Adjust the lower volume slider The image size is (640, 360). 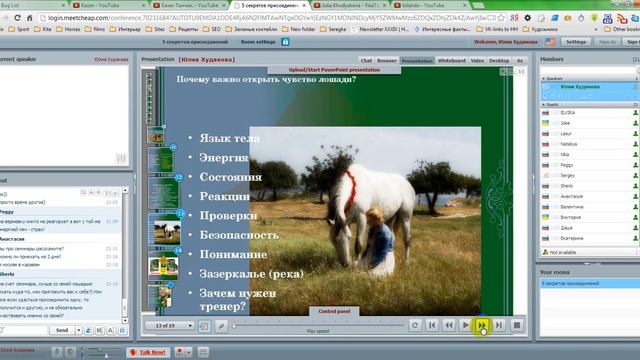point(104,356)
